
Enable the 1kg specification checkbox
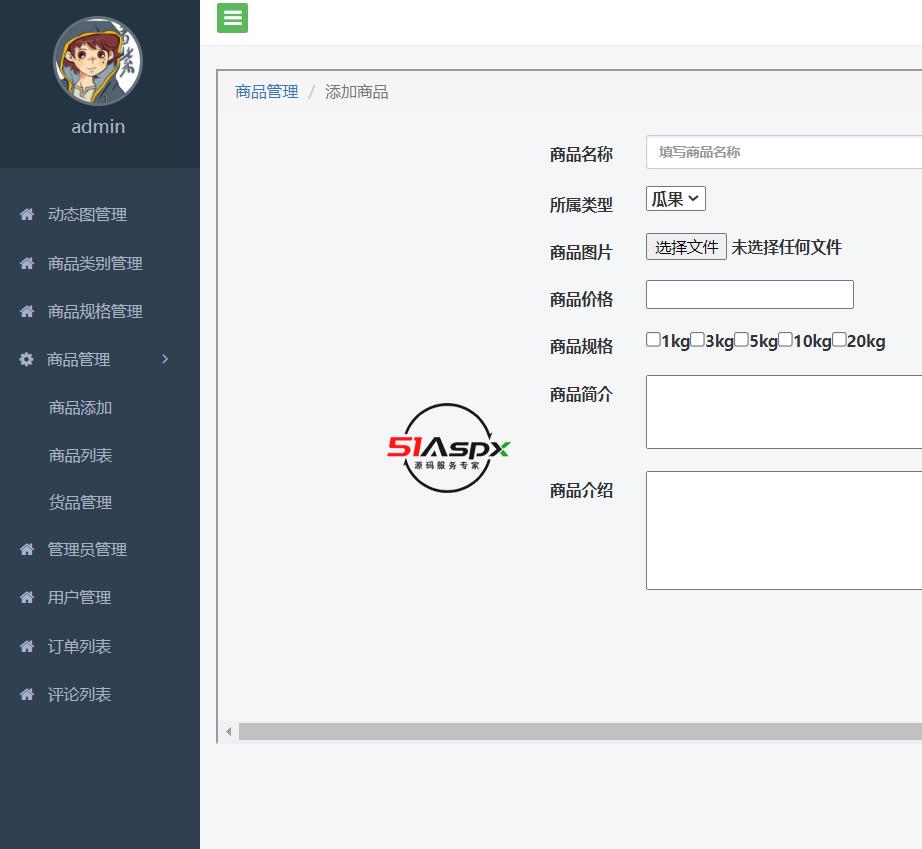[653, 339]
